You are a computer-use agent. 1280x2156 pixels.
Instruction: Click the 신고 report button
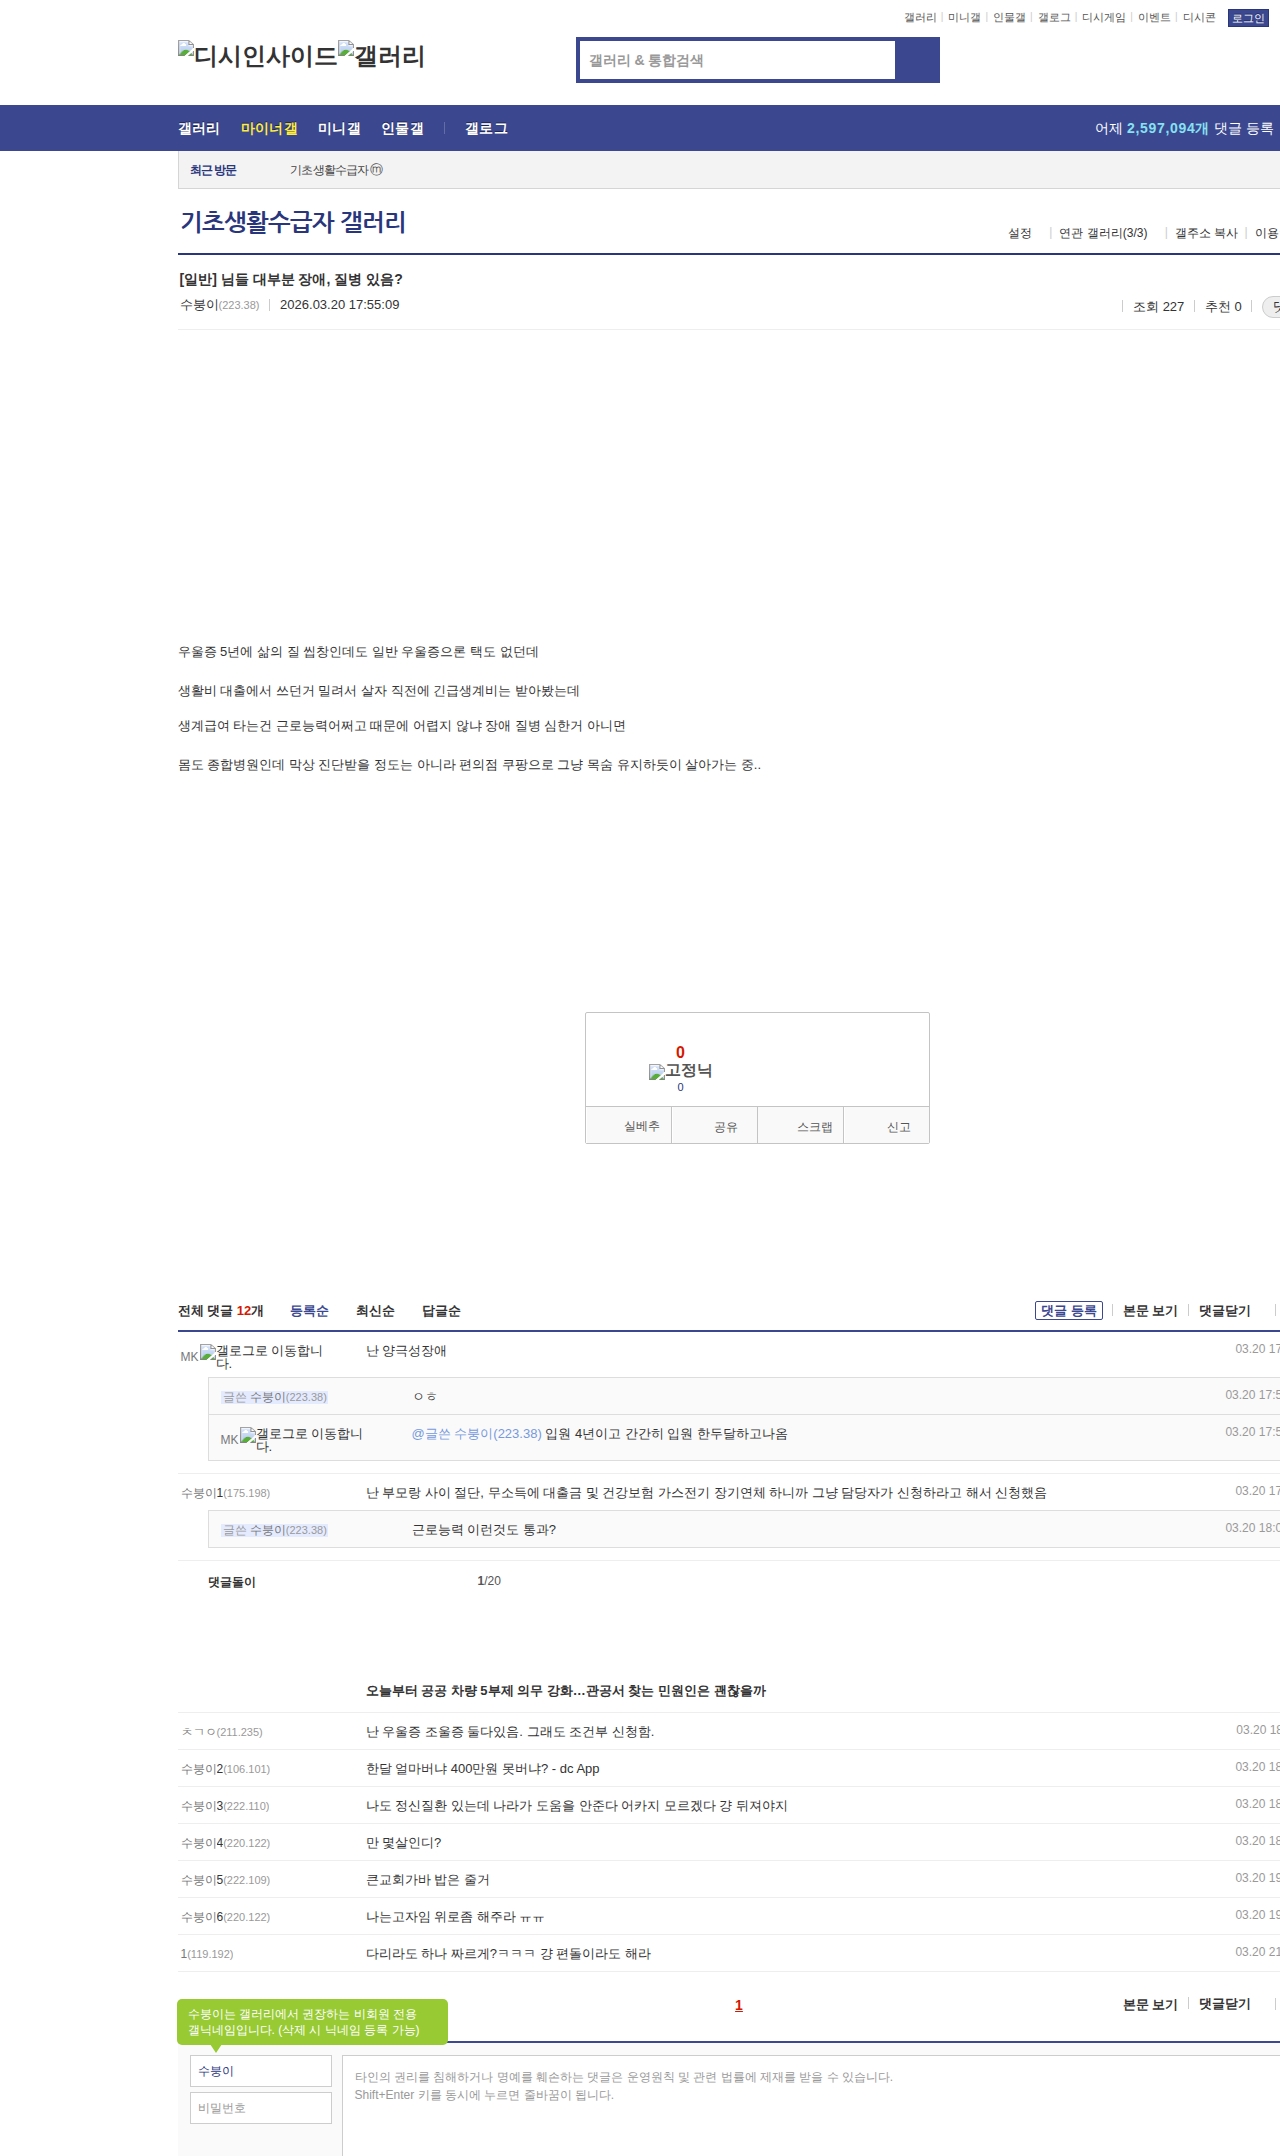[887, 1126]
